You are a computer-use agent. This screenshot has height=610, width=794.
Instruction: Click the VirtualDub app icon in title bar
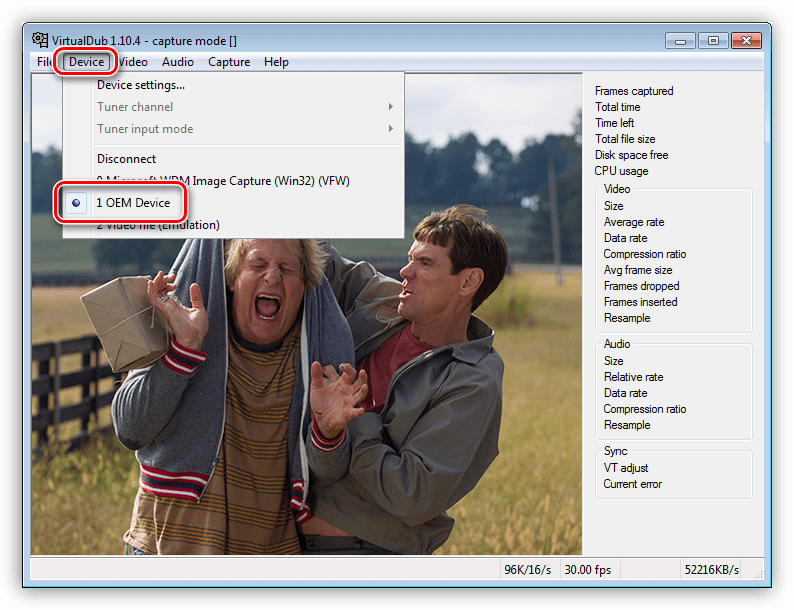[40, 39]
